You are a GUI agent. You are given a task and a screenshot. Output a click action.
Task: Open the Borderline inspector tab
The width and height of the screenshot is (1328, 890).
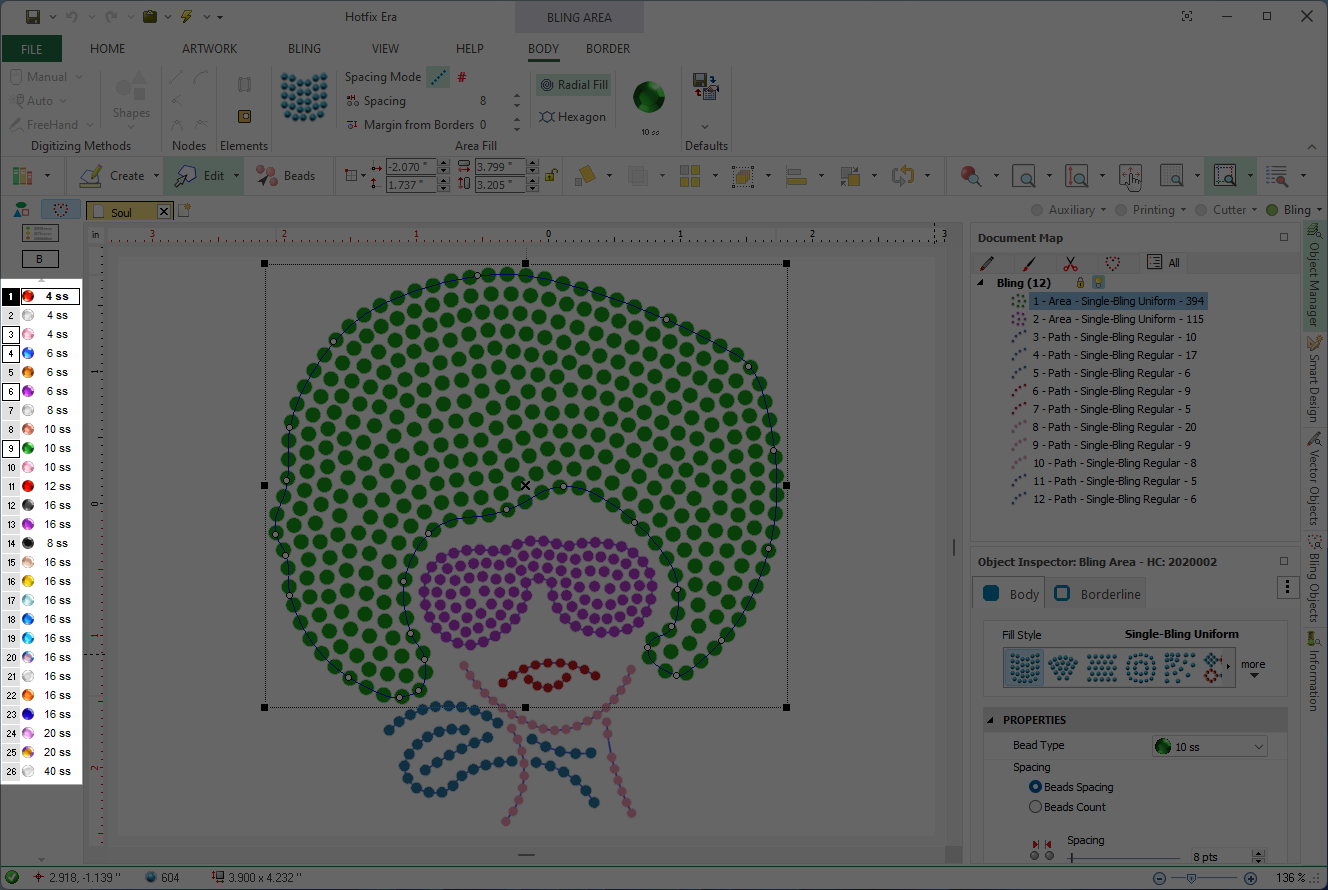click(x=1098, y=594)
